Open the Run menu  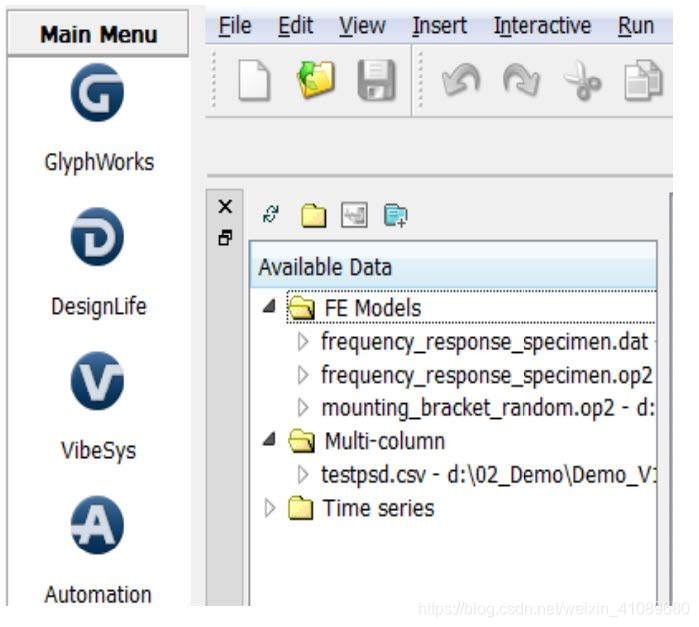(x=636, y=26)
